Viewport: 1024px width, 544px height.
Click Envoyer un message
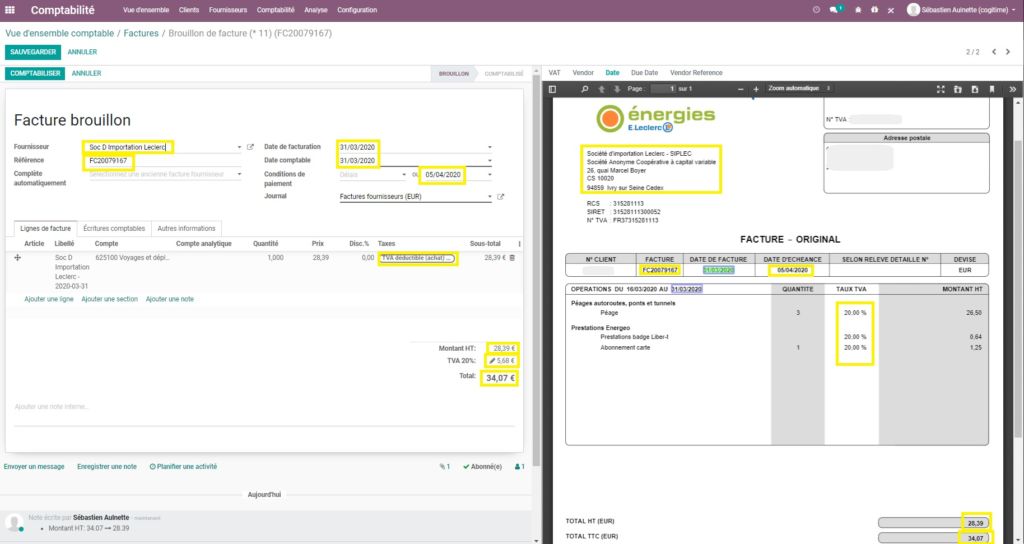click(34, 467)
